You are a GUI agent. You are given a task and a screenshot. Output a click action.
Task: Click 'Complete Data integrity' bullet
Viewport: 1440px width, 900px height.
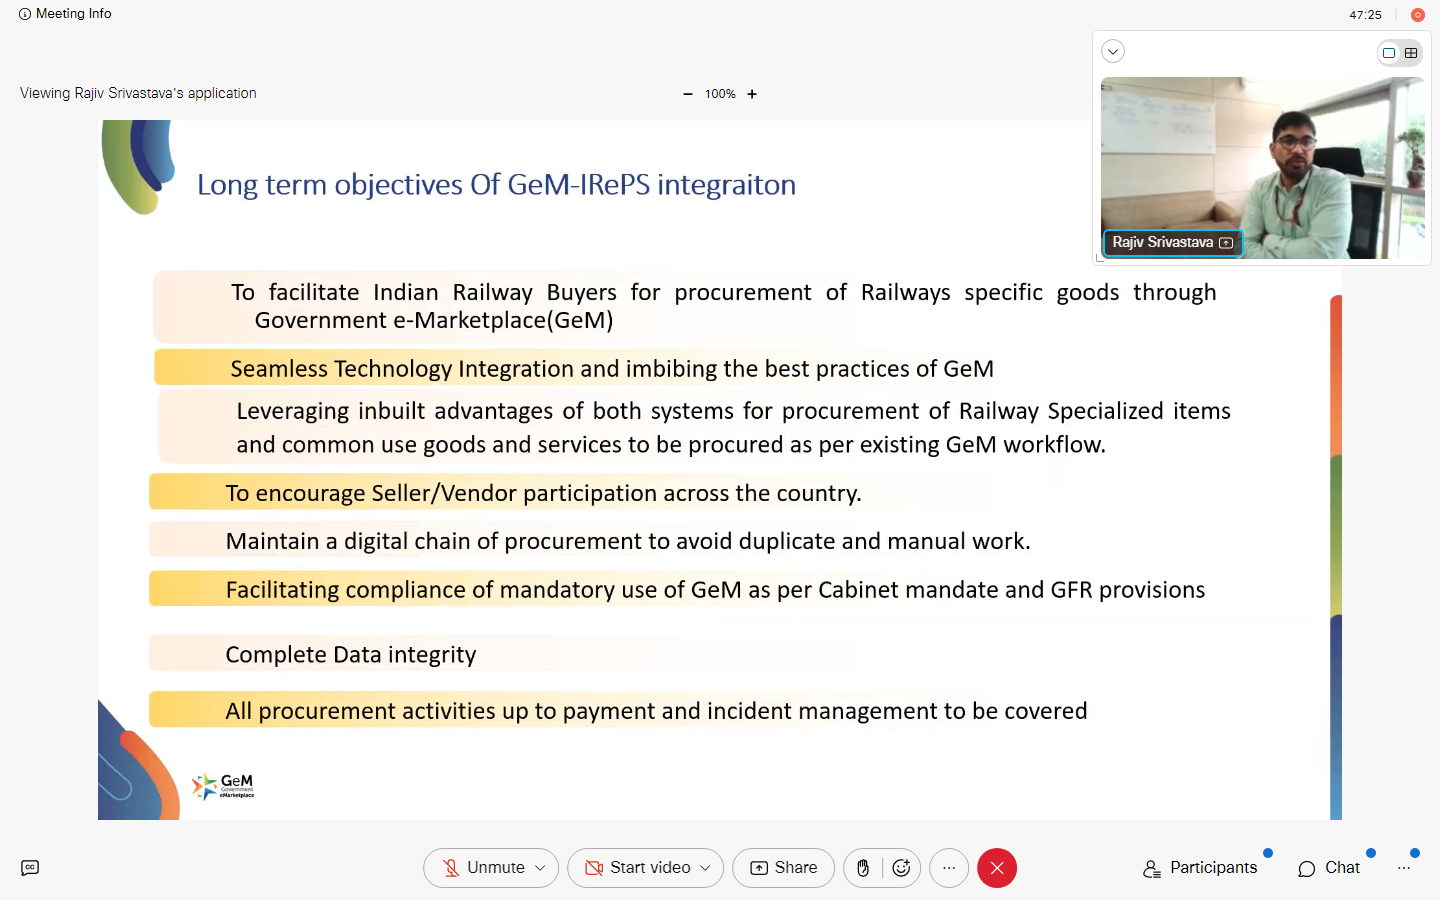(x=351, y=654)
